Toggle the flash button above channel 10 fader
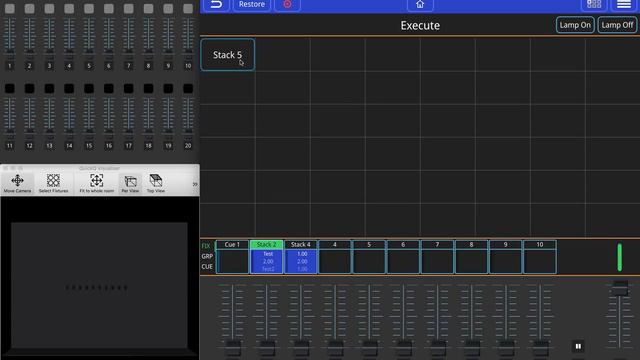The width and height of the screenshot is (640, 360). tap(188, 9)
